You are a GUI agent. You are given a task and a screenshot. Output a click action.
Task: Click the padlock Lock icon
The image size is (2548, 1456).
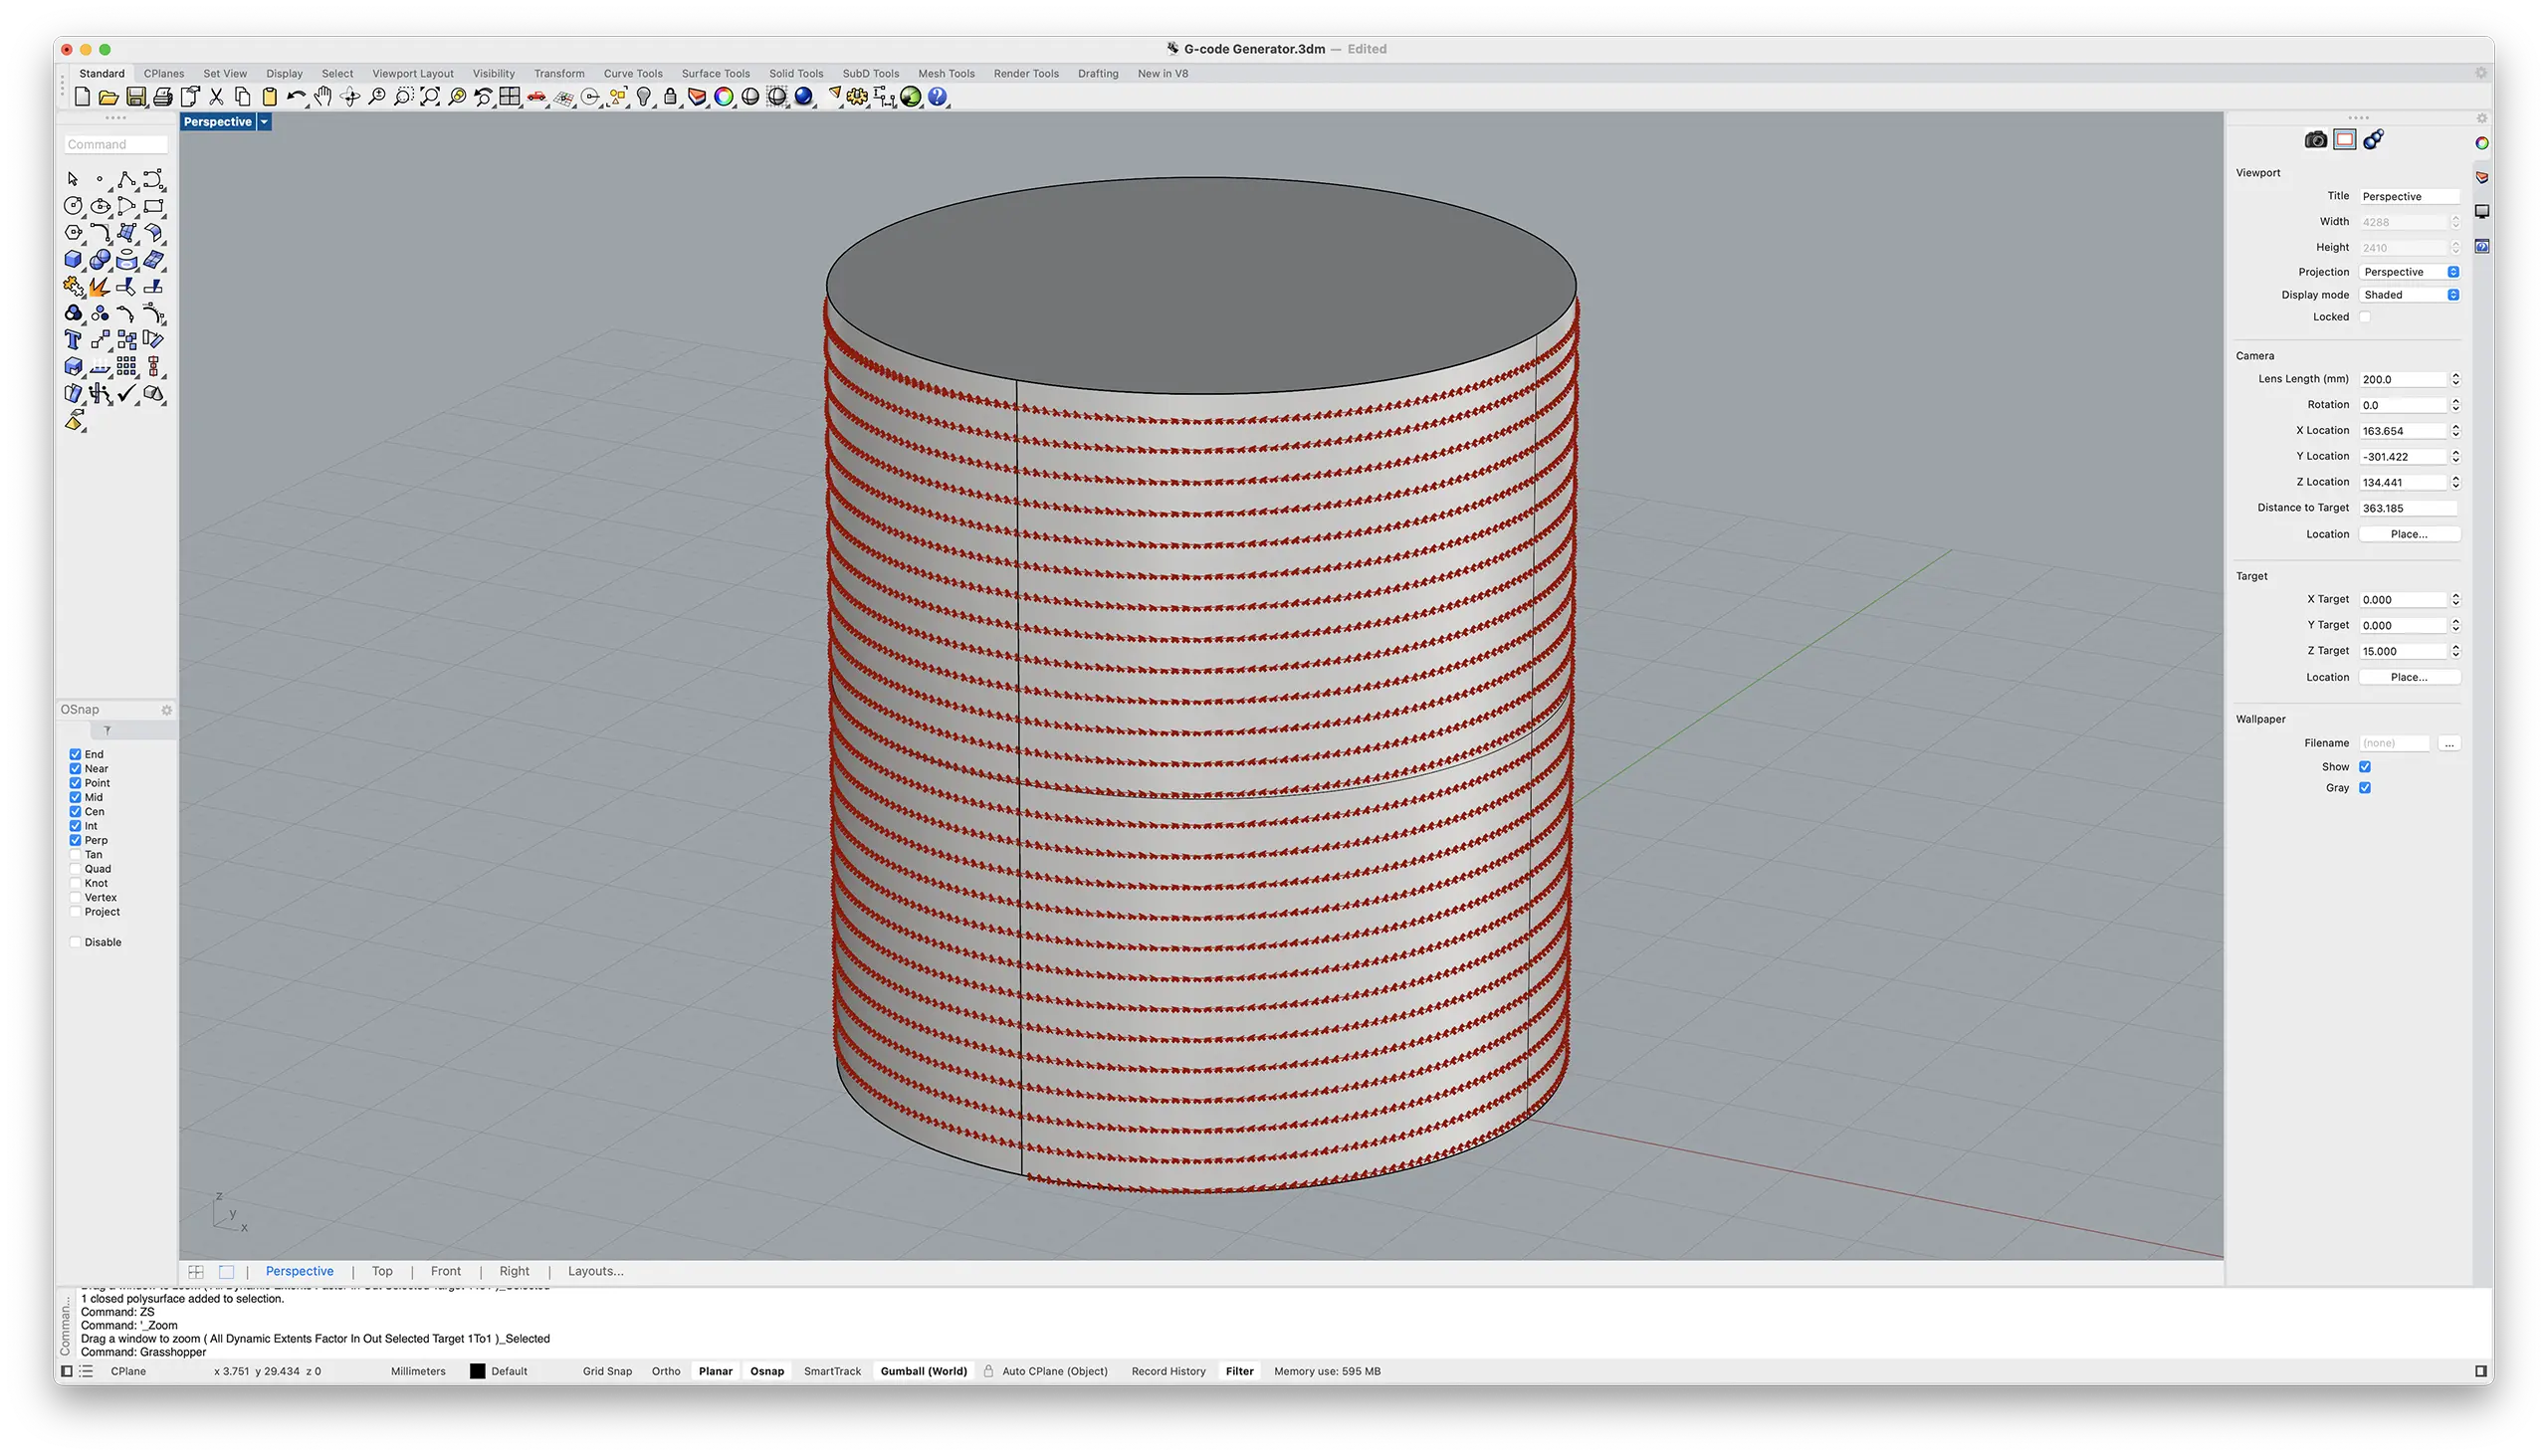pos(670,97)
